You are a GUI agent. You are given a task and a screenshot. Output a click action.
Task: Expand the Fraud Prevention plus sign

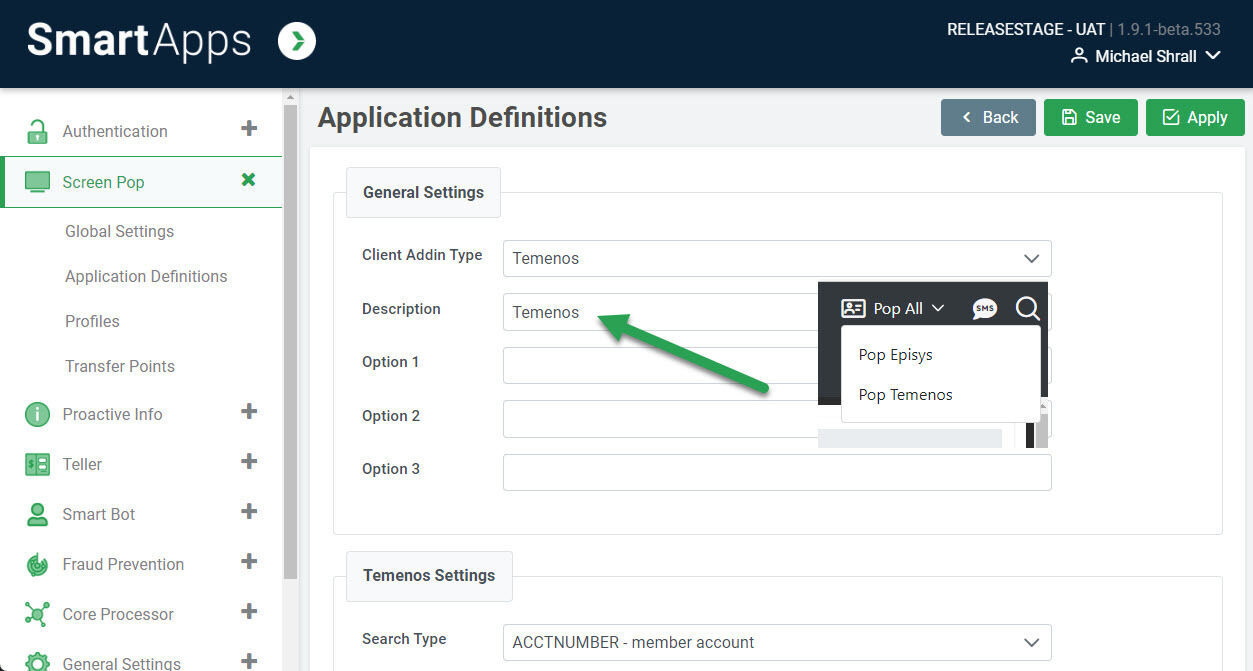(249, 561)
